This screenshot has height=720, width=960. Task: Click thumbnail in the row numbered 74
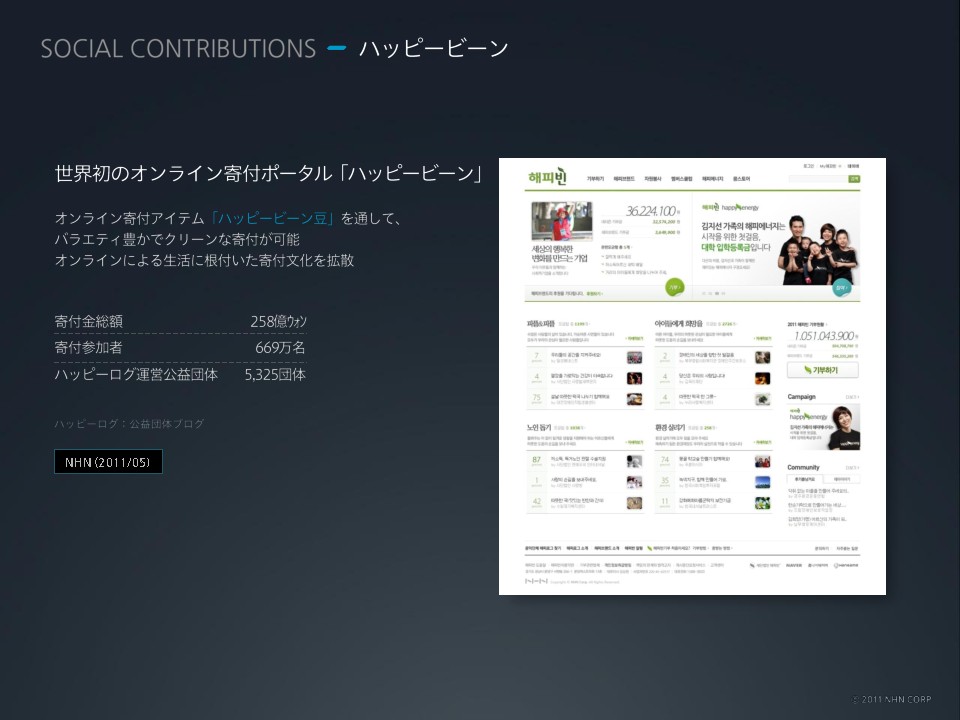click(x=762, y=462)
